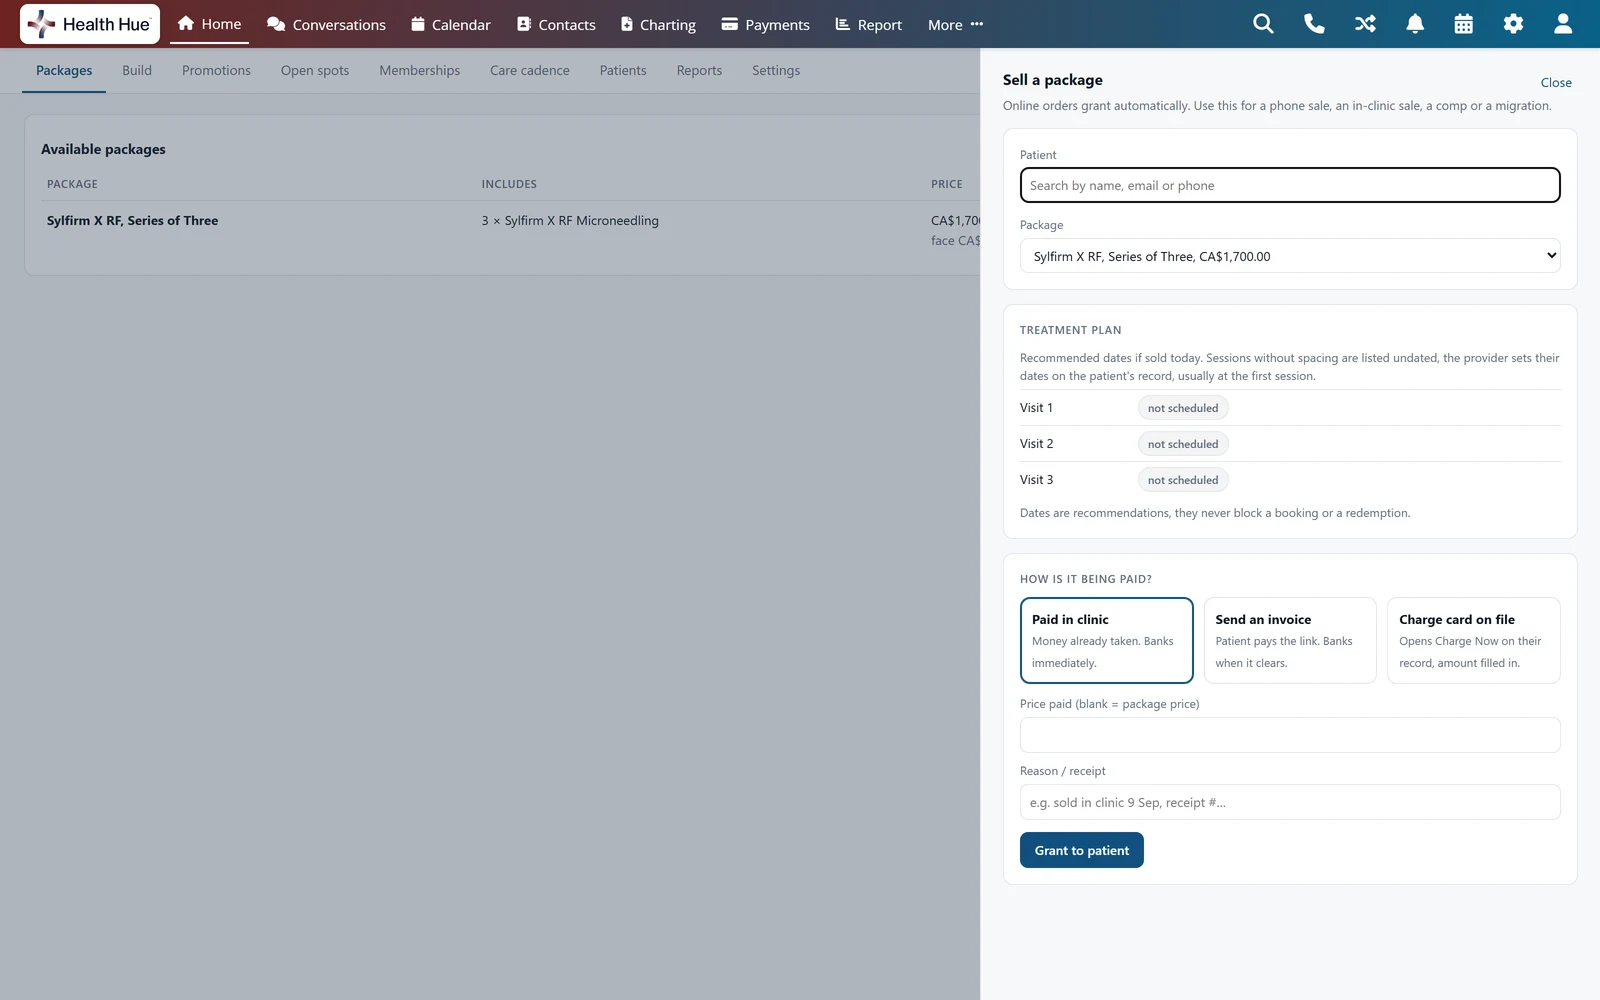Image resolution: width=1600 pixels, height=1000 pixels.
Task: Click Grant to patient button
Action: click(x=1082, y=850)
